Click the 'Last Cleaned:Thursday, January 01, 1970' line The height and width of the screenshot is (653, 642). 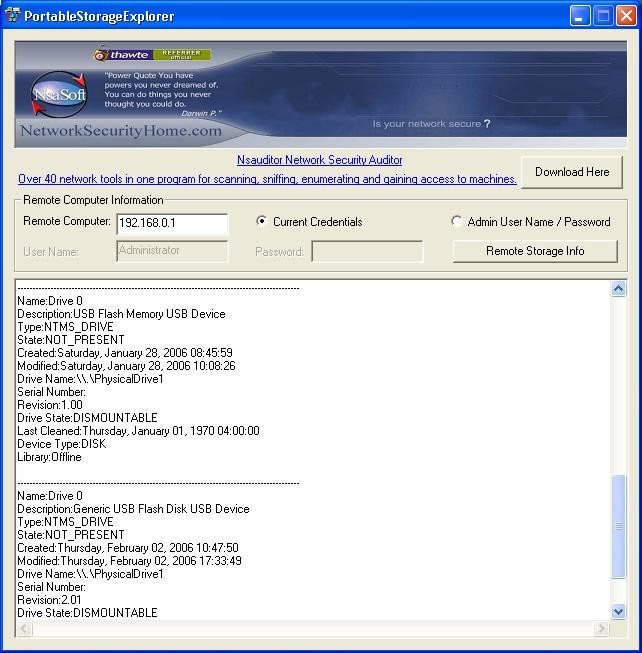click(x=138, y=431)
